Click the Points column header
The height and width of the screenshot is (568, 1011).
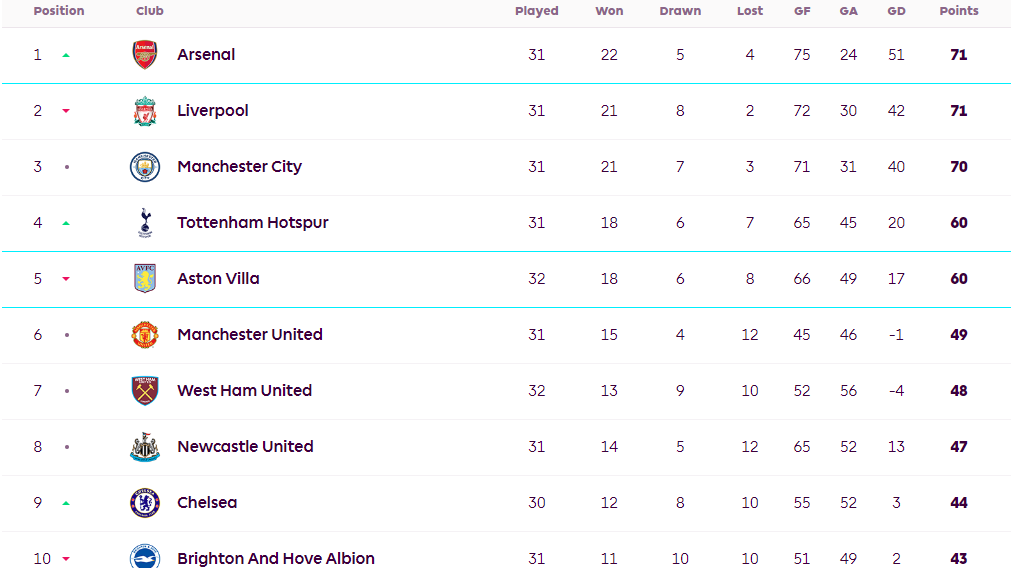(x=958, y=11)
